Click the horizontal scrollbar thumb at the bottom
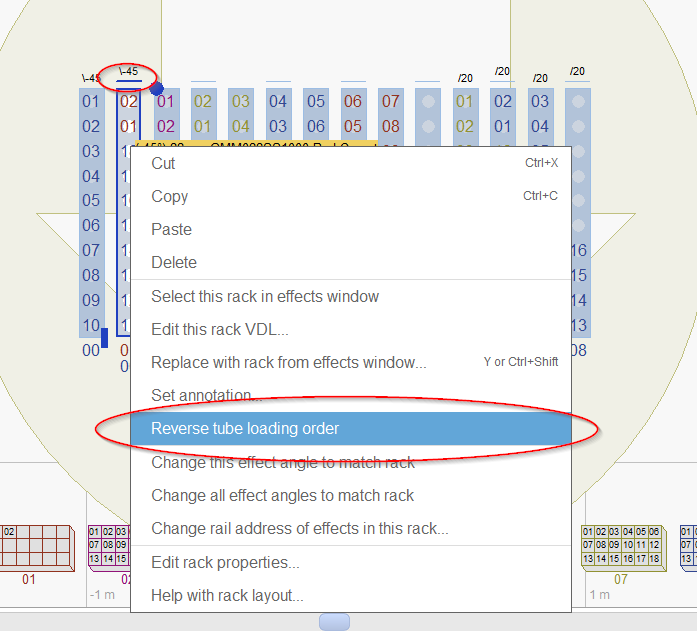 pyautogui.click(x=334, y=623)
